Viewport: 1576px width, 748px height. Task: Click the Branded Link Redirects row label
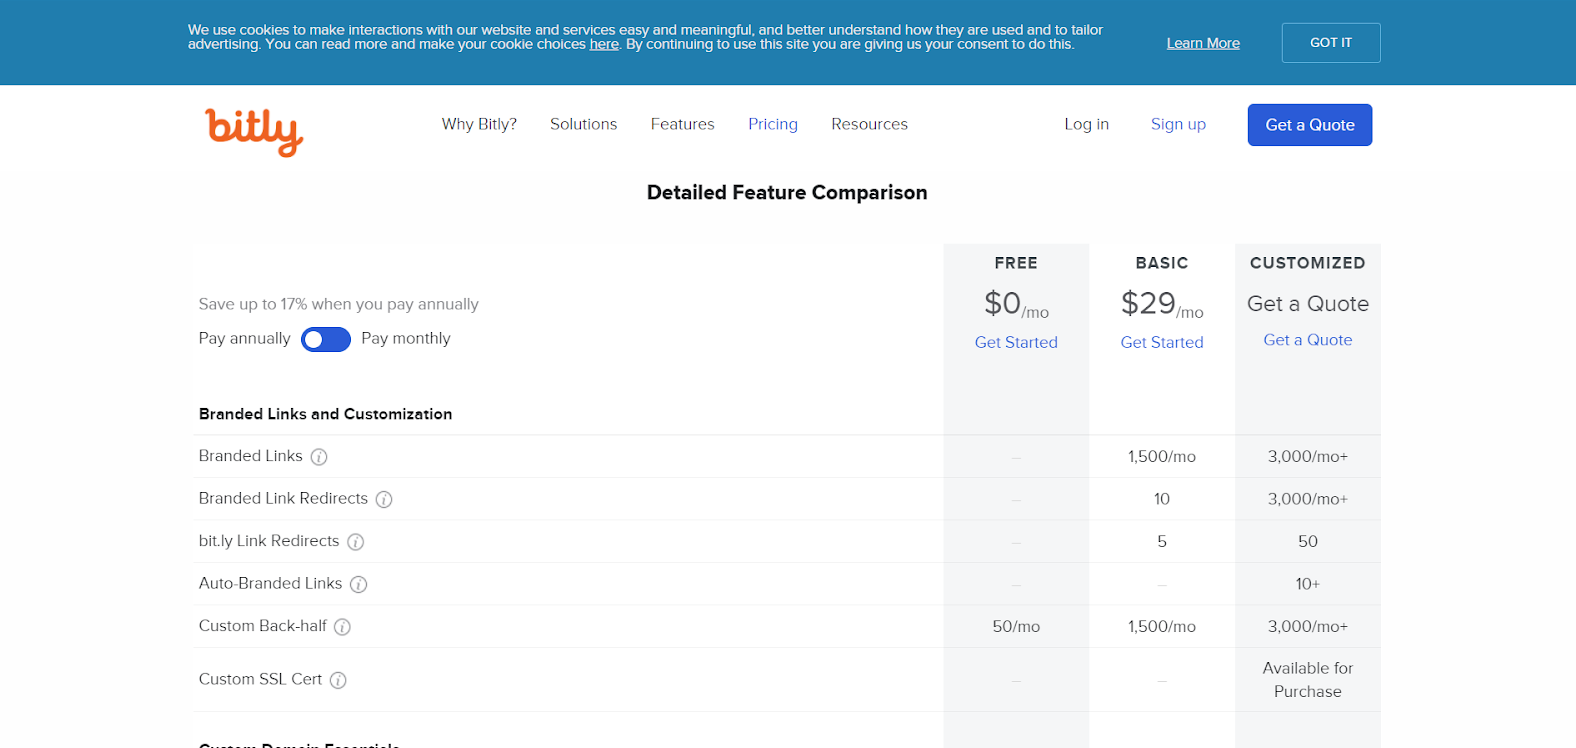pyautogui.click(x=284, y=498)
